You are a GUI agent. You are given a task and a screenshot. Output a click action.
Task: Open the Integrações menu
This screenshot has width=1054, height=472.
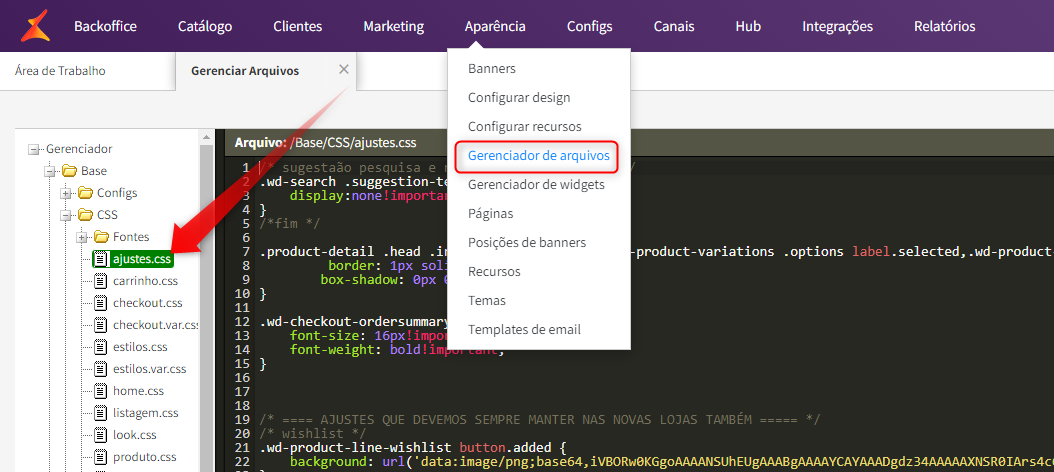[x=838, y=27]
